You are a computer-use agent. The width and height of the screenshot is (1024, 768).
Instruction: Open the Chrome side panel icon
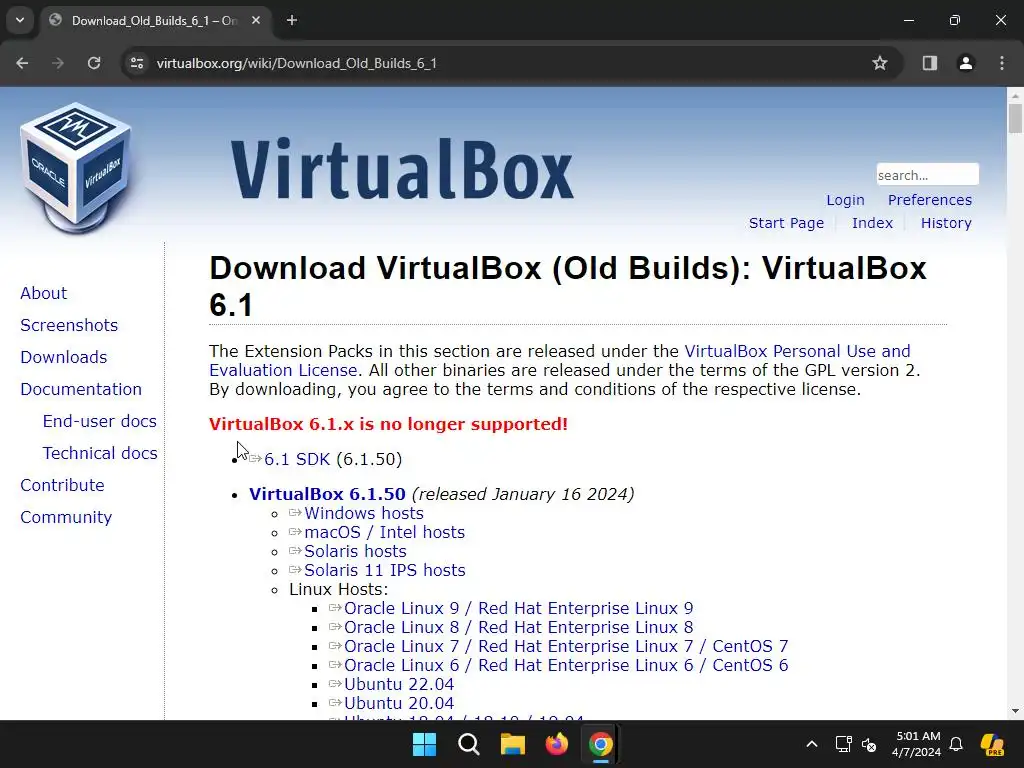[x=930, y=63]
